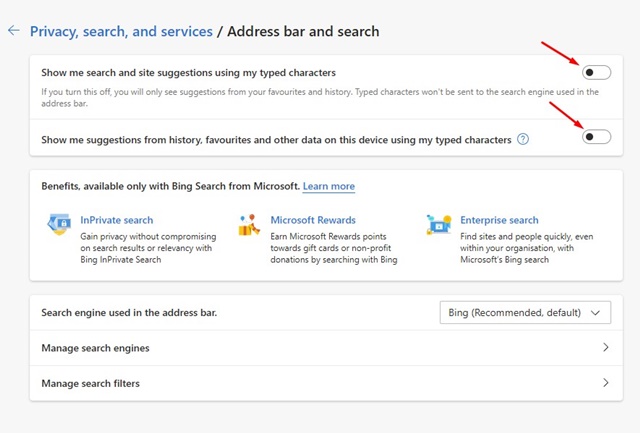Click the 'Benefits, available only with Bing' text
Viewport: 640px width, 433px height.
171,187
